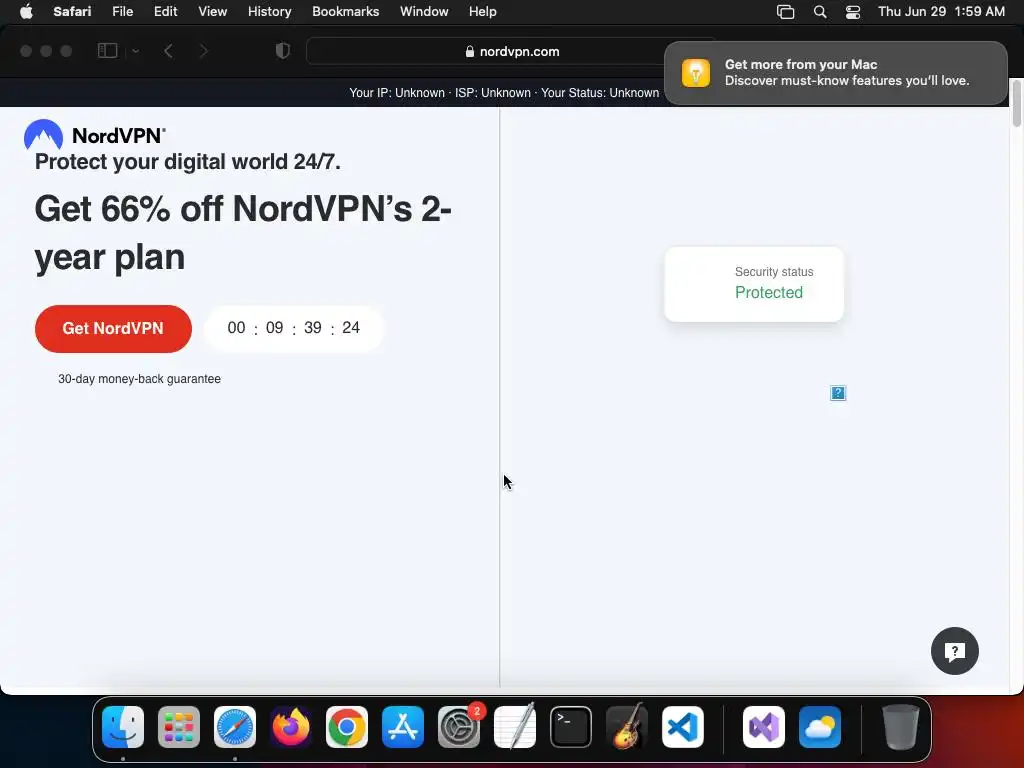Open the Get more from your Mac notification
Viewport: 1024px width, 768px height.
[x=835, y=72]
